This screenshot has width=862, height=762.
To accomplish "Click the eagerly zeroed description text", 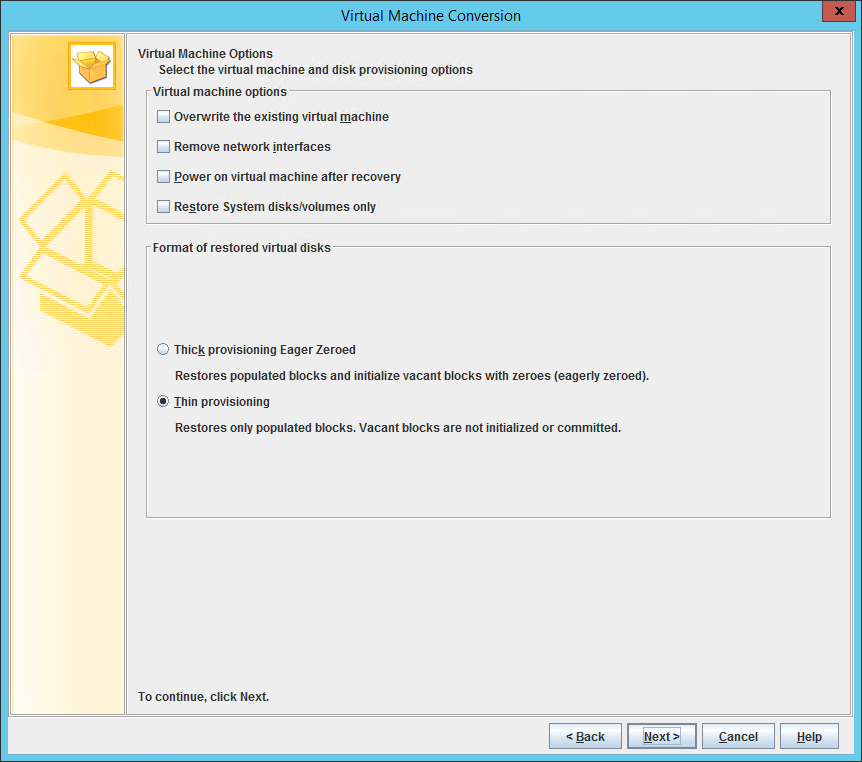I will [x=412, y=376].
